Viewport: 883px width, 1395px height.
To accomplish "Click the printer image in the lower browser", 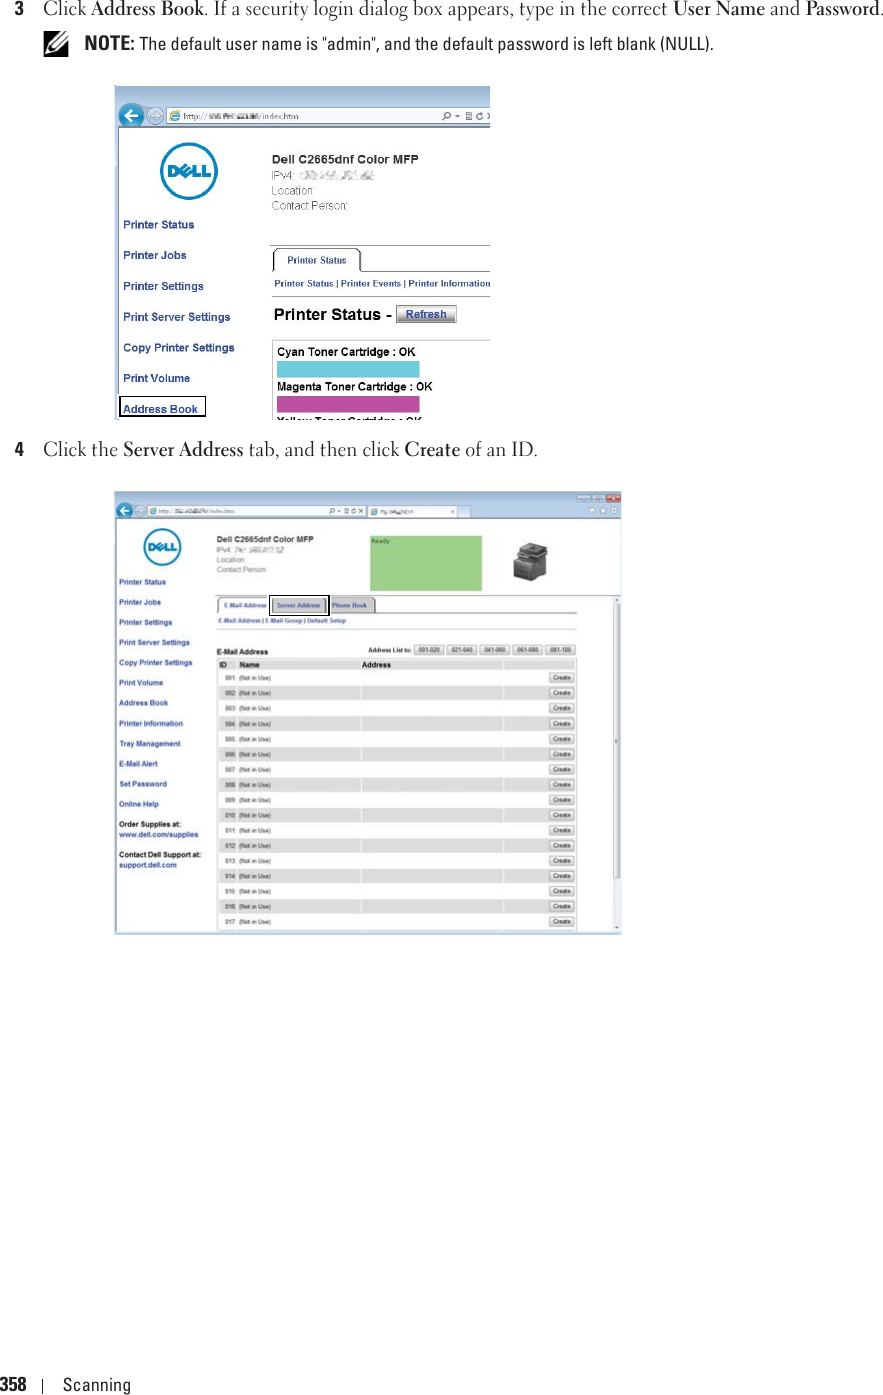I will (530, 563).
